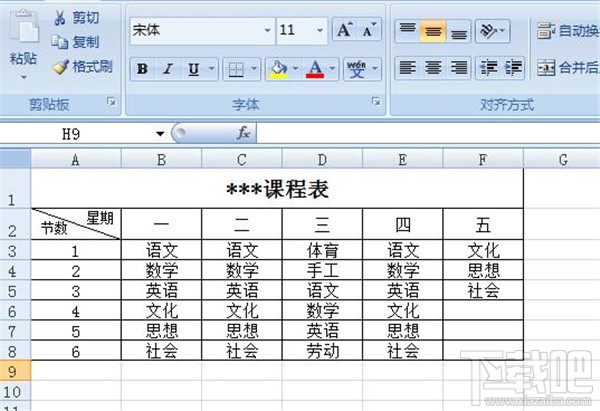Toggle Bold formatting
Viewport: 600px width, 411px height.
pyautogui.click(x=143, y=69)
